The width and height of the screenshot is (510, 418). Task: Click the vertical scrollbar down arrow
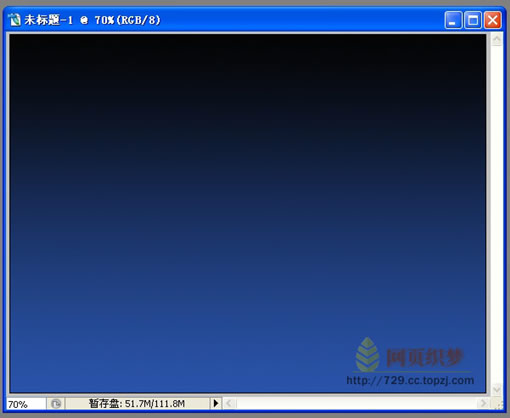[x=497, y=389]
